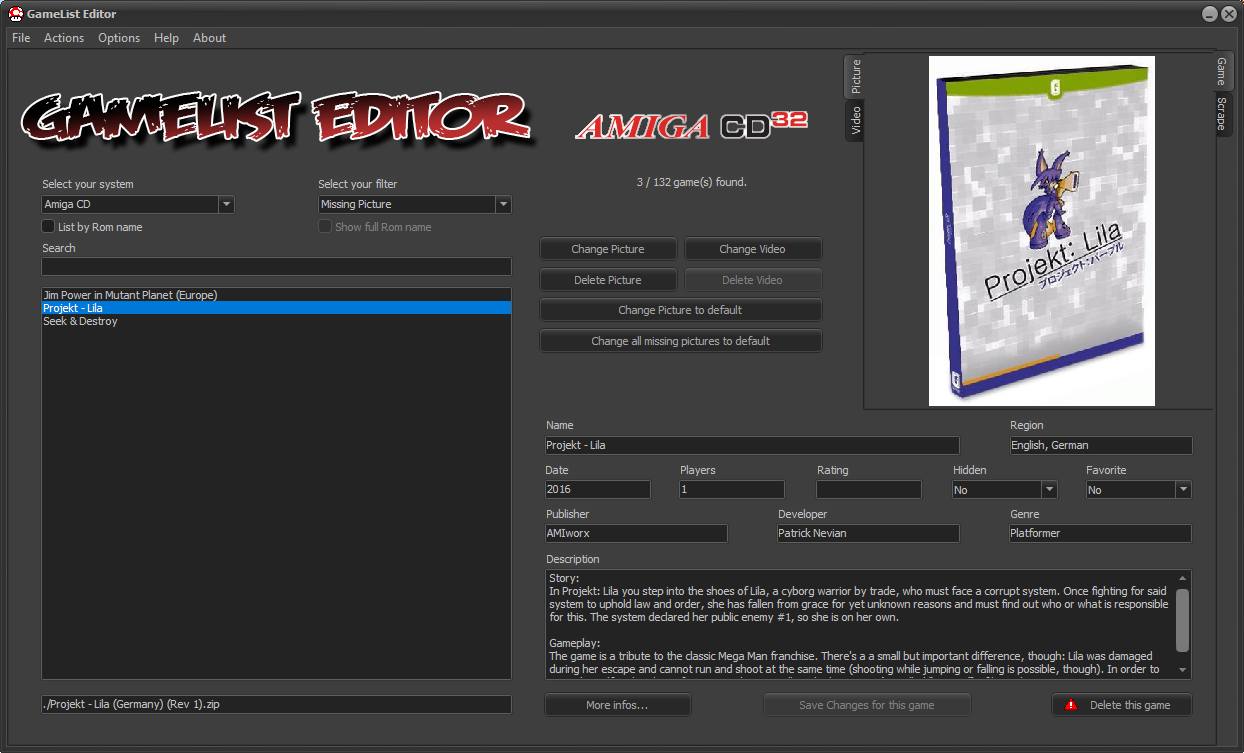1244x753 pixels.
Task: Click Delete this game button
Action: [1122, 705]
